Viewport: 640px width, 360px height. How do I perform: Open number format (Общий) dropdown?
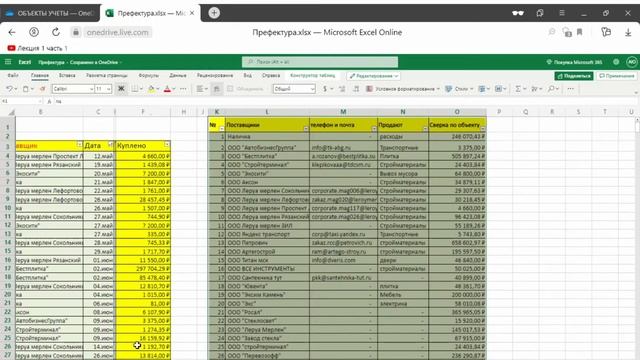click(294, 89)
